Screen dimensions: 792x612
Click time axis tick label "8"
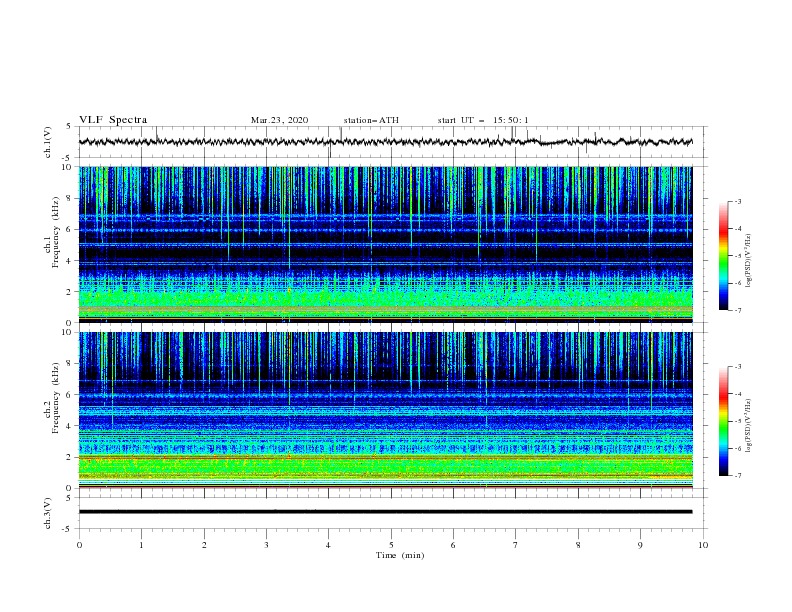click(578, 545)
